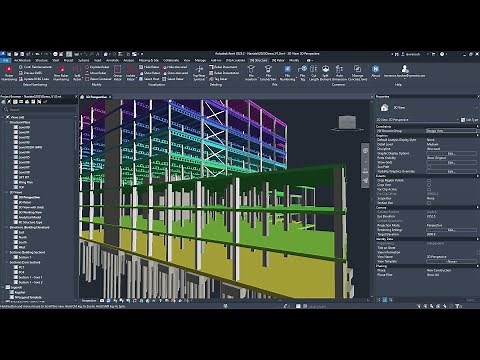Collapse the Constraints section in Properties

coord(478,126)
